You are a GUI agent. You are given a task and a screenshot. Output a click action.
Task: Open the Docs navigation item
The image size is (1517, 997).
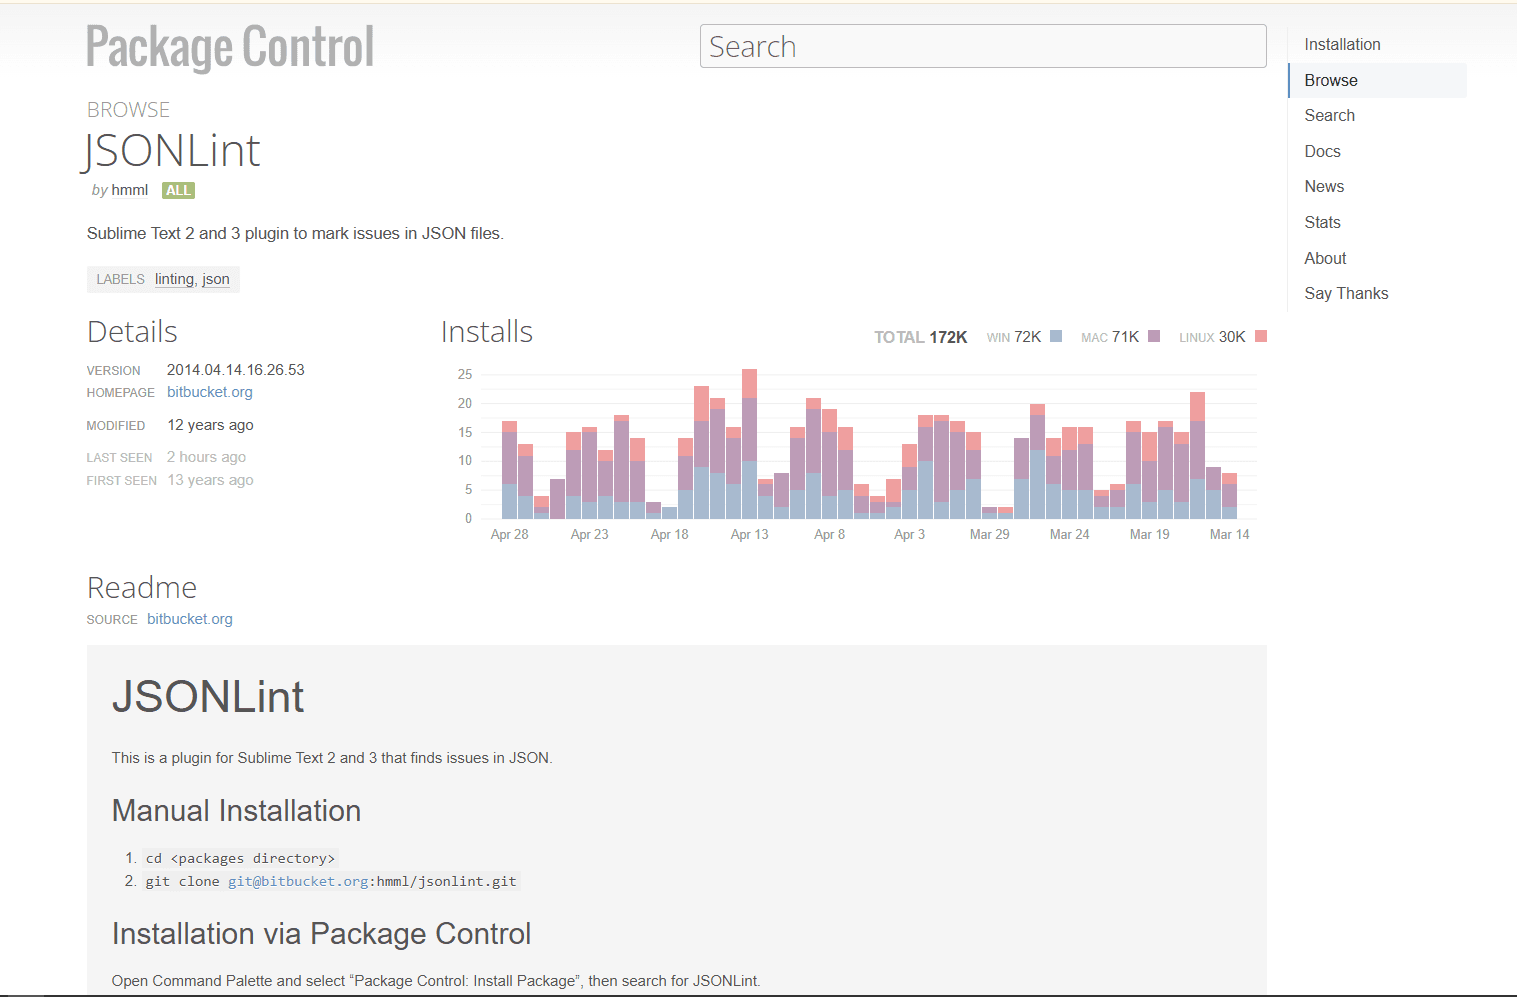tap(1322, 151)
